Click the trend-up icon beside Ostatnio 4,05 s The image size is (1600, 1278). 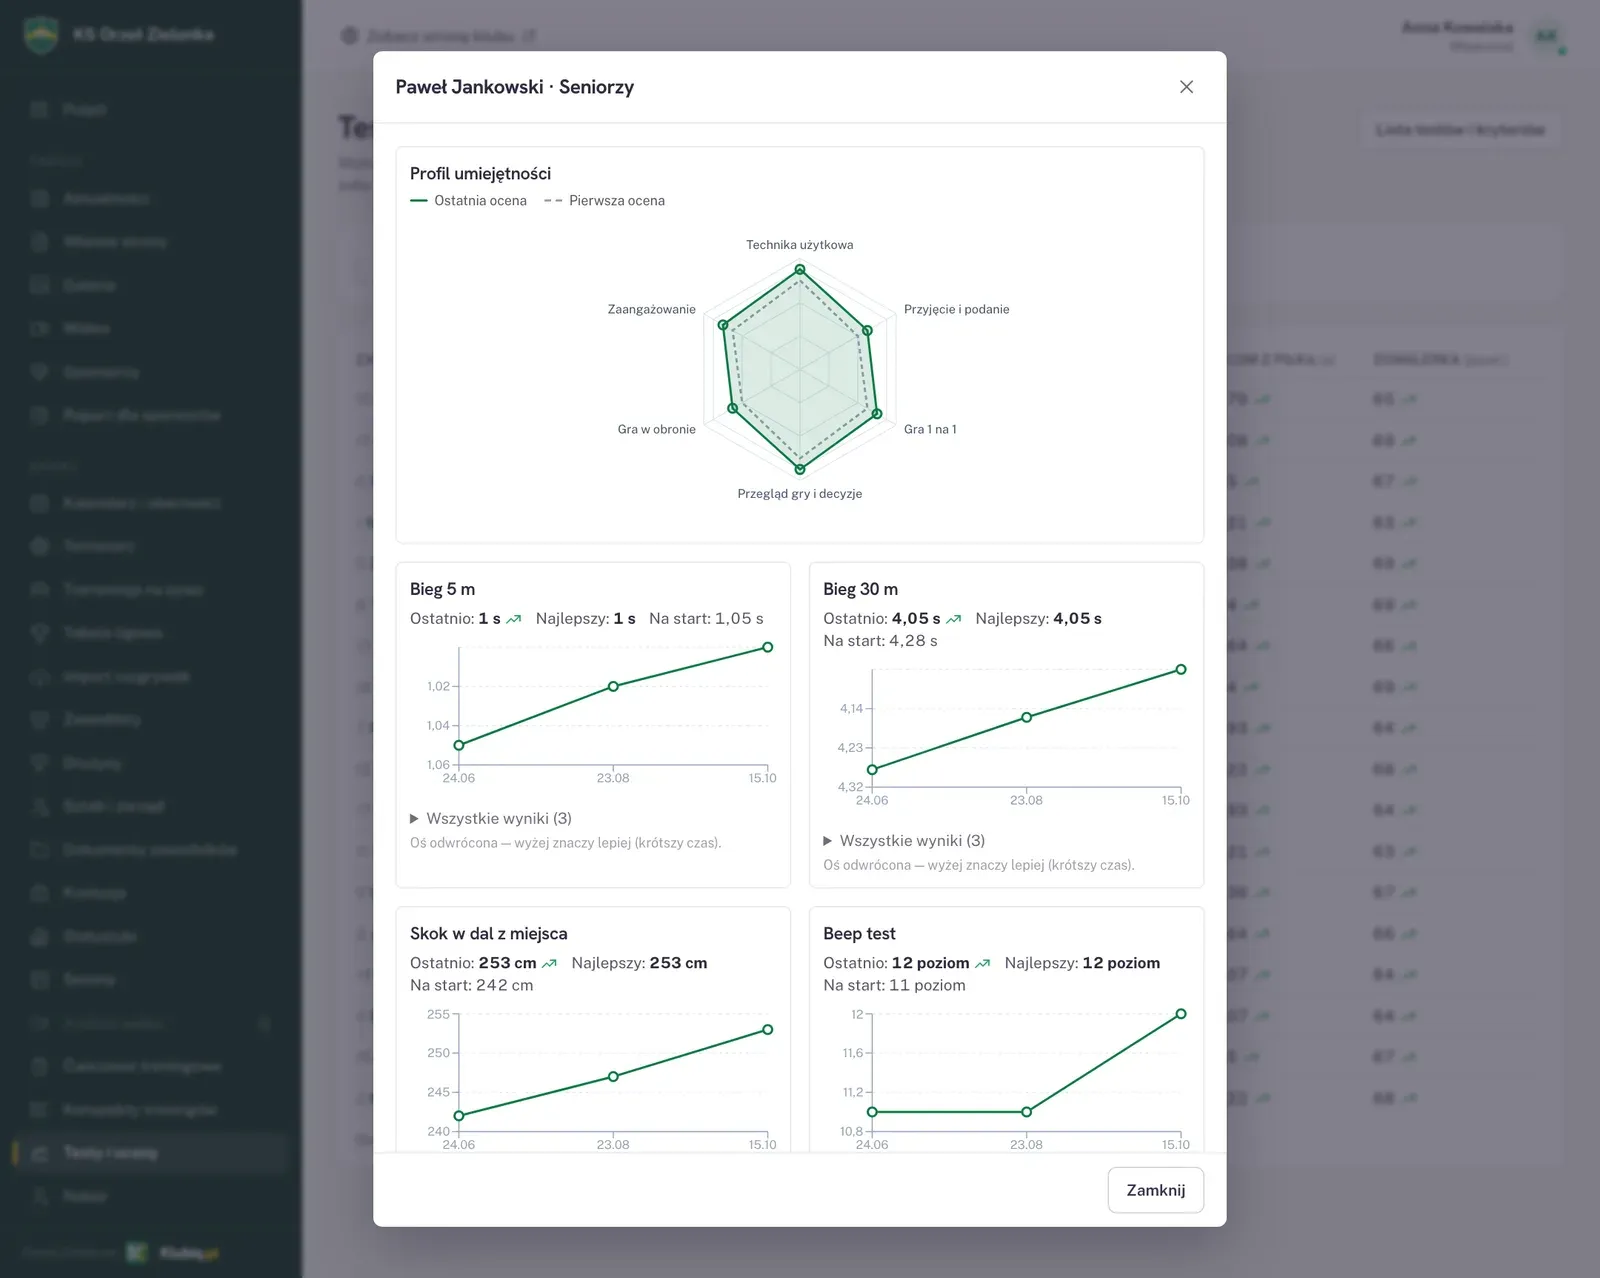[x=954, y=619]
